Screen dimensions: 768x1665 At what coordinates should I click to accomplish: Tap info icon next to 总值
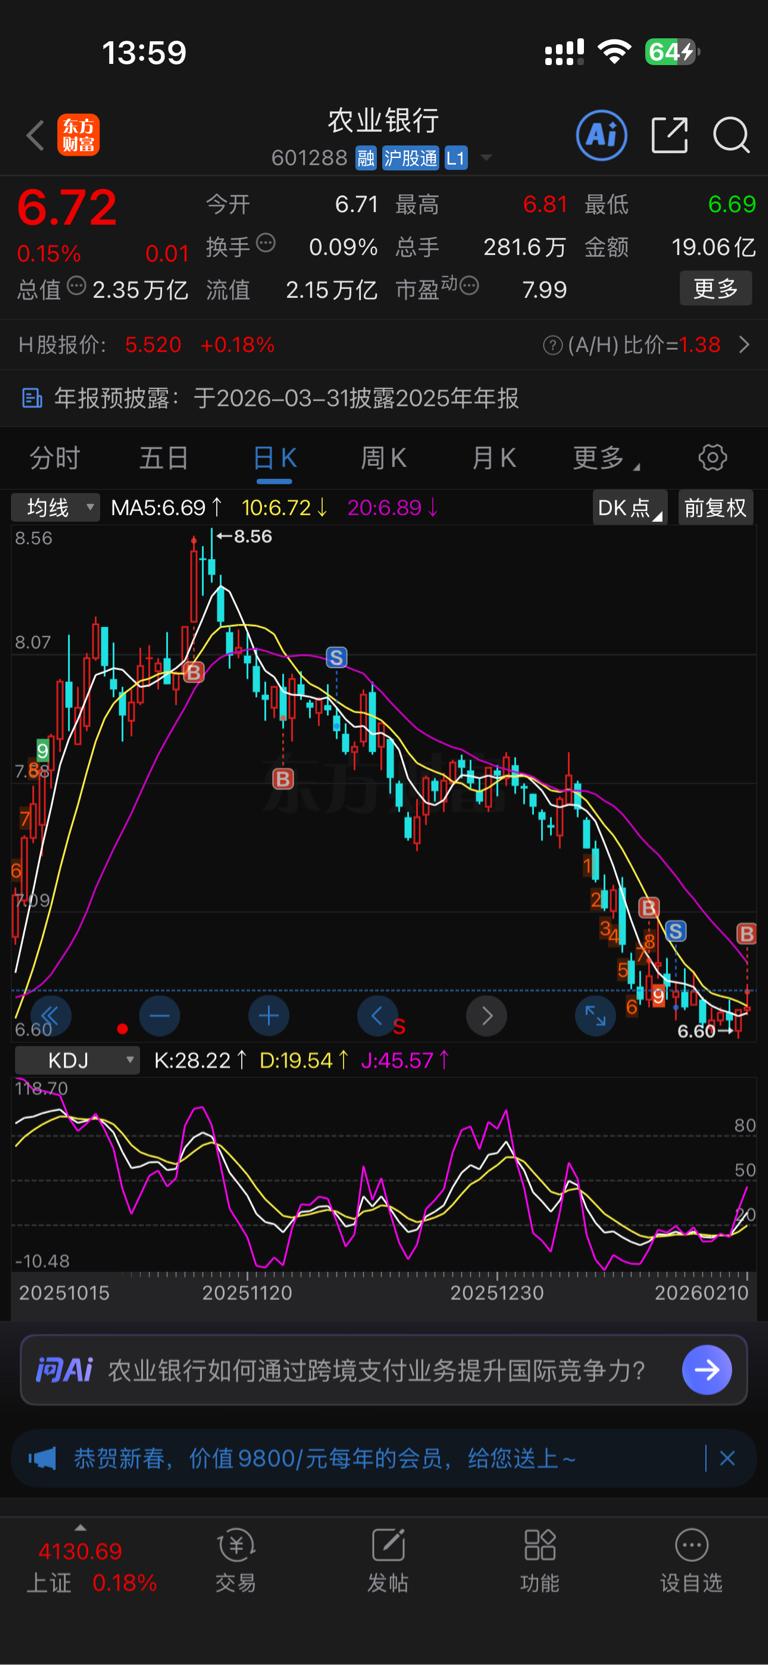[x=76, y=287]
